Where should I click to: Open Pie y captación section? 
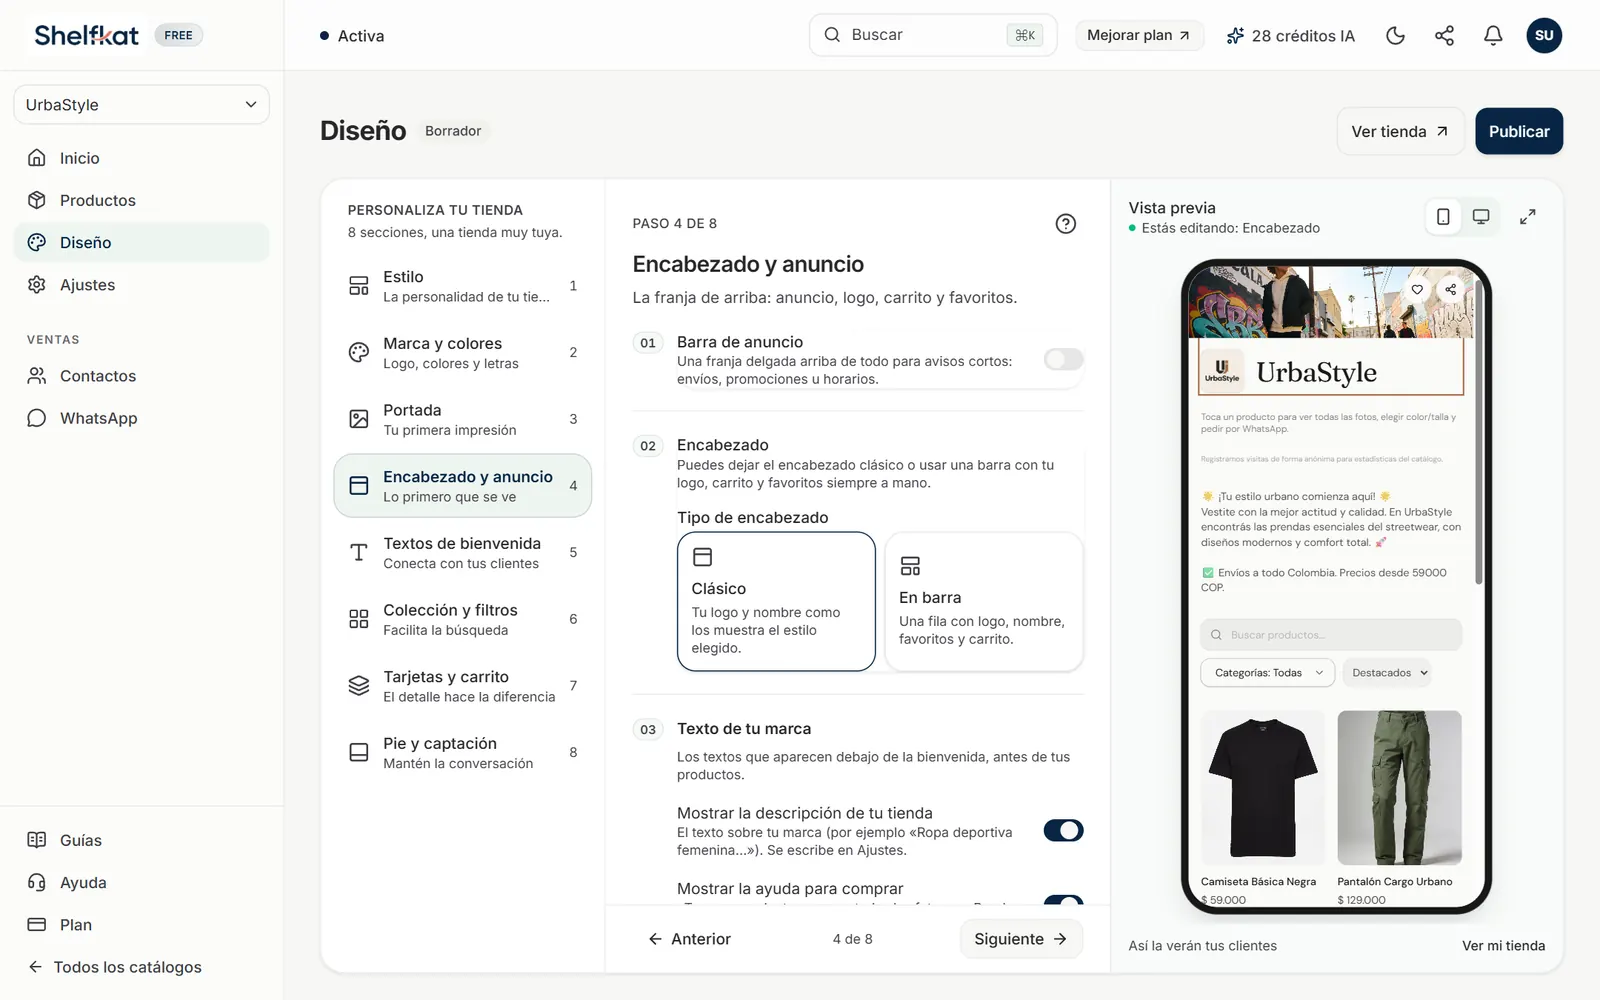point(462,753)
